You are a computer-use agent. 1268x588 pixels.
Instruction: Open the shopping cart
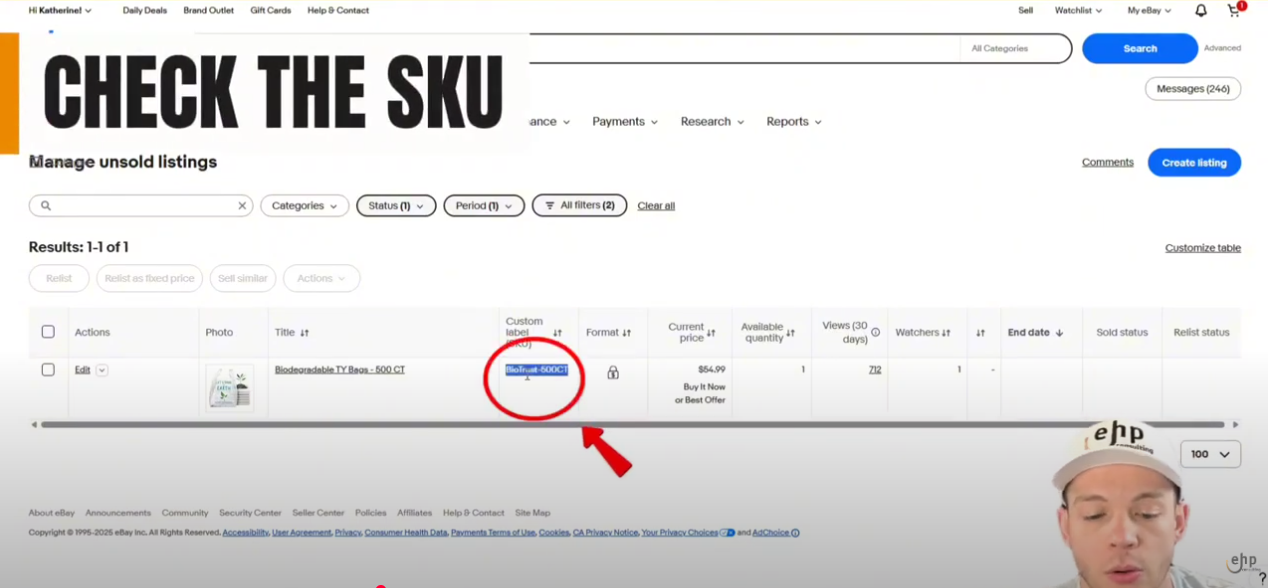[x=1234, y=11]
